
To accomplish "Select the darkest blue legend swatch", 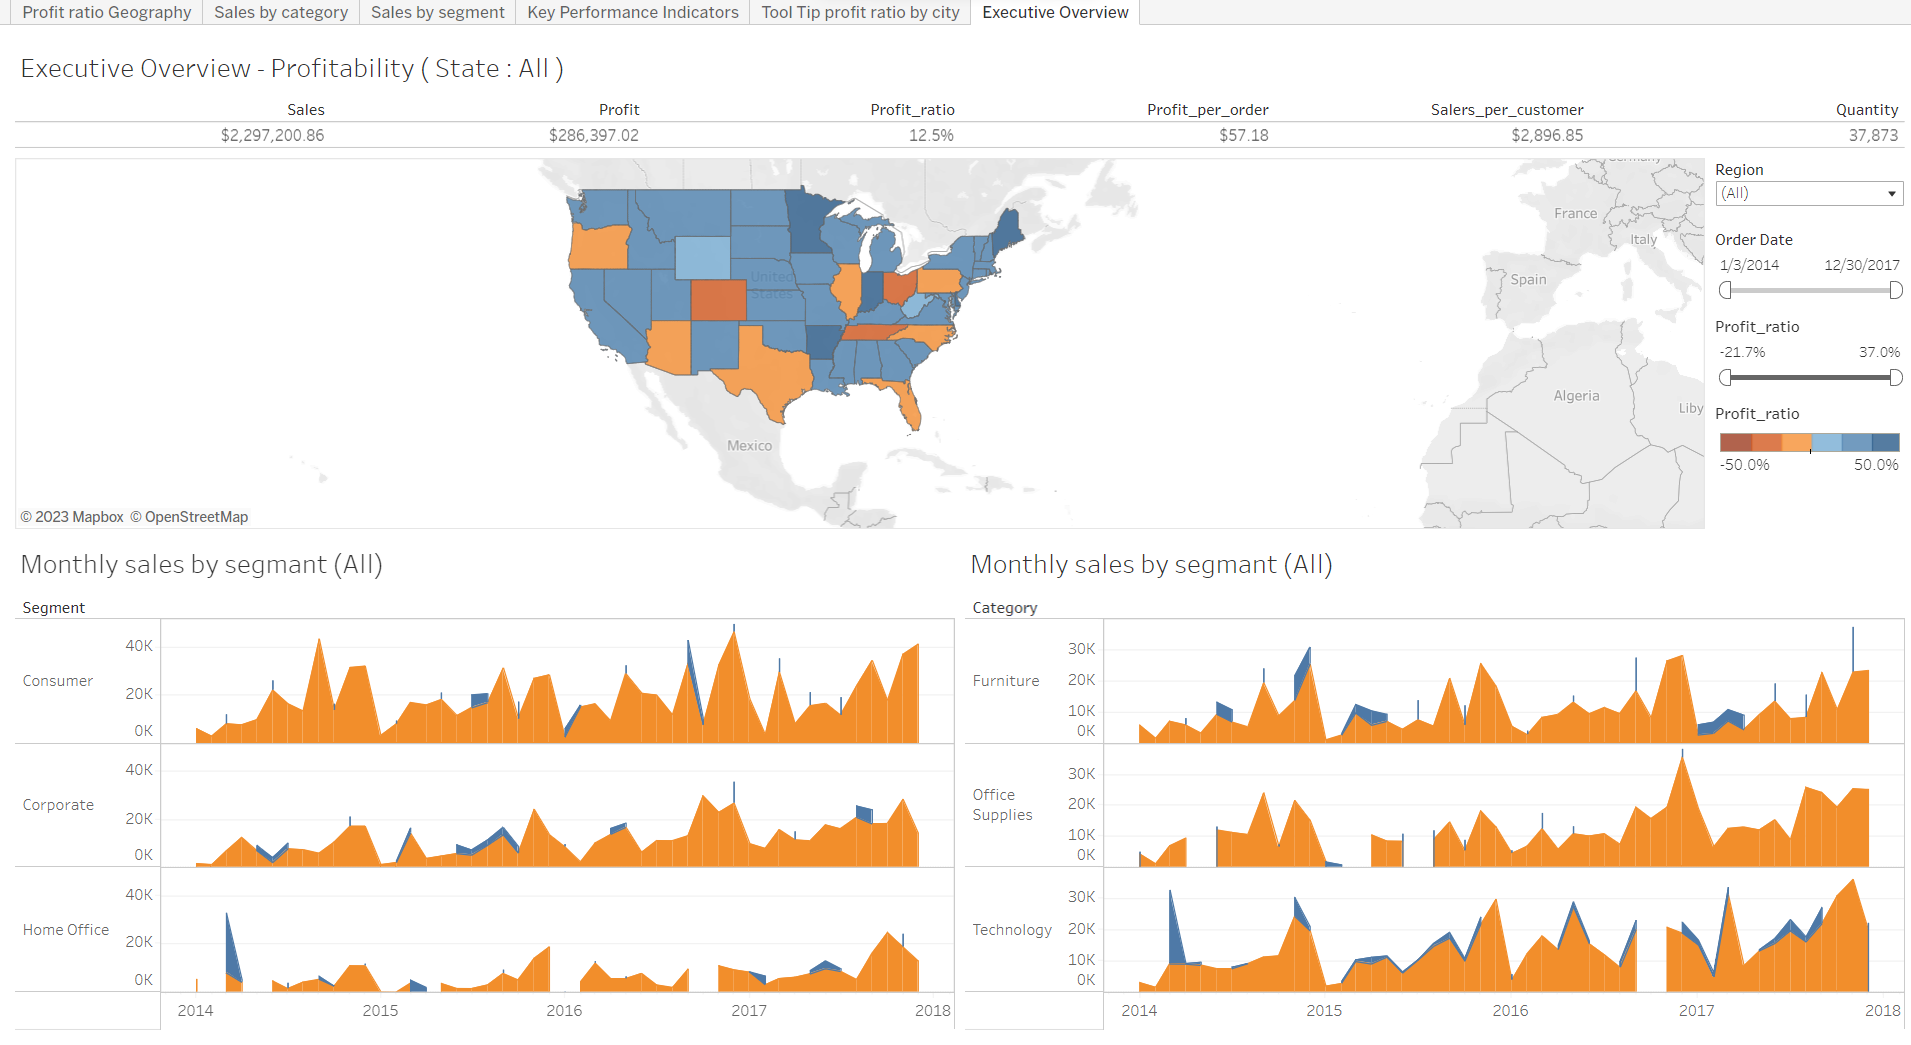I will (x=1885, y=442).
